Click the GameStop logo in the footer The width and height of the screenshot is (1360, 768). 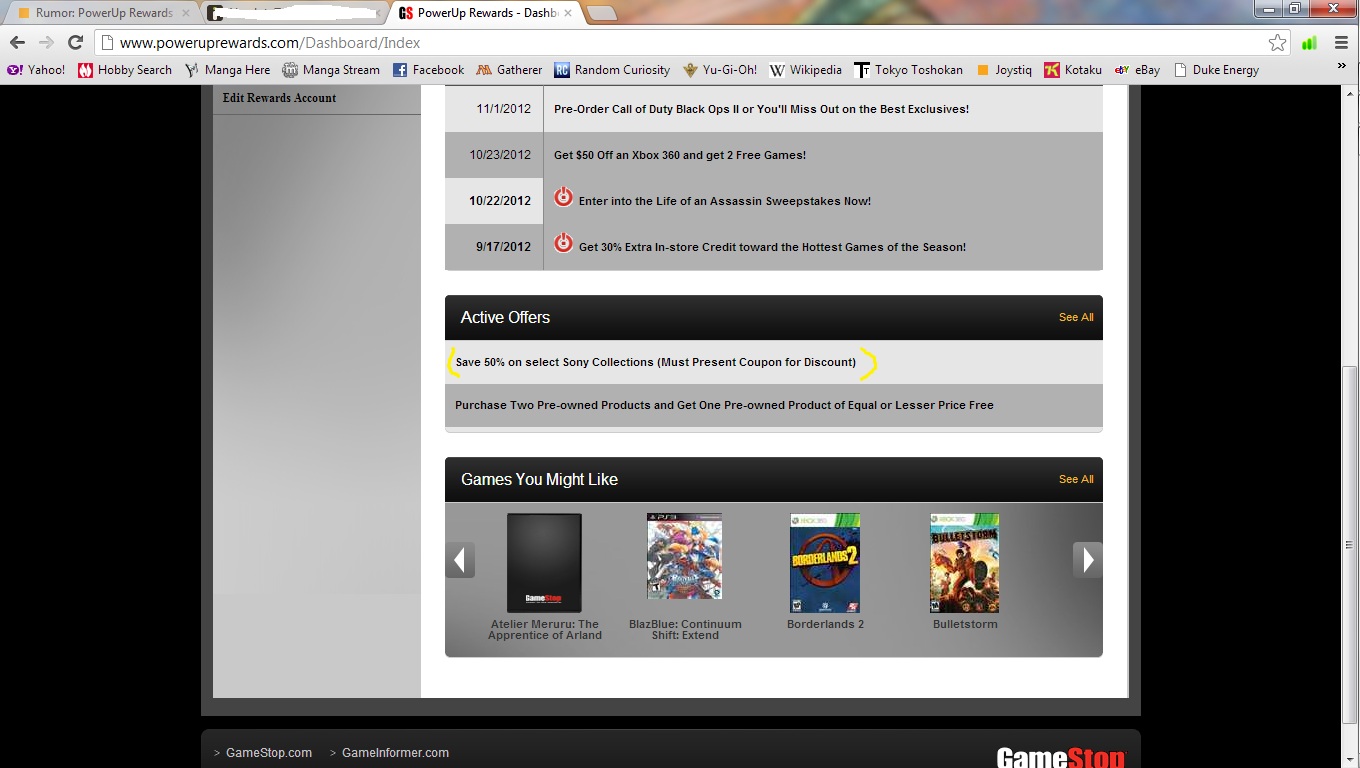(1061, 757)
